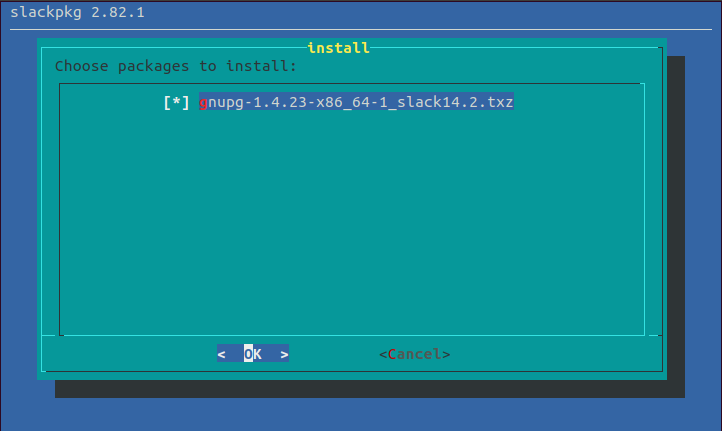This screenshot has height=431, width=722.
Task: Click the highlighted letter O in OK
Action: coord(248,354)
